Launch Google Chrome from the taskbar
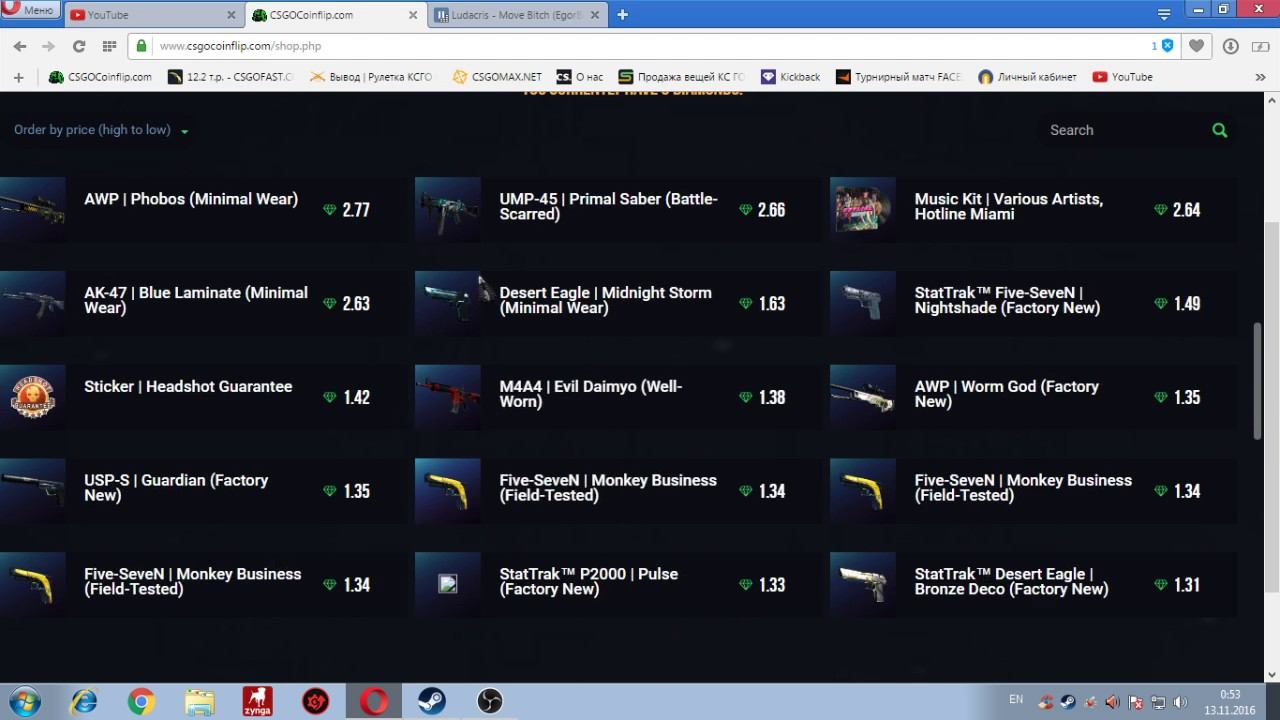Screen dimensions: 1280x720 click(x=141, y=701)
